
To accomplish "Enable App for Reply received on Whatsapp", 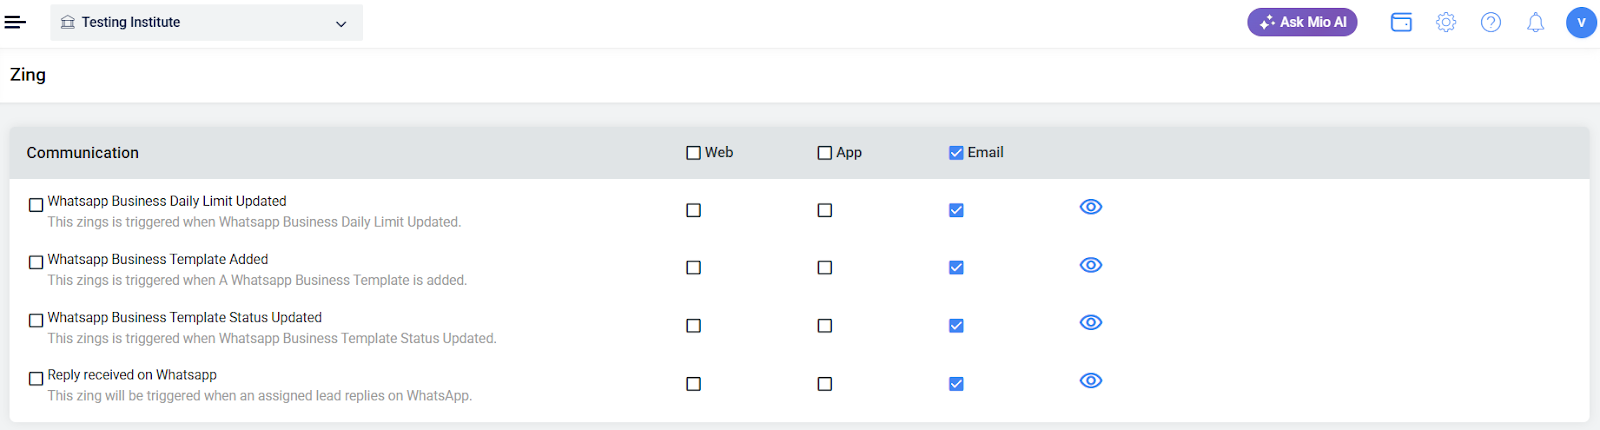I will tap(825, 384).
